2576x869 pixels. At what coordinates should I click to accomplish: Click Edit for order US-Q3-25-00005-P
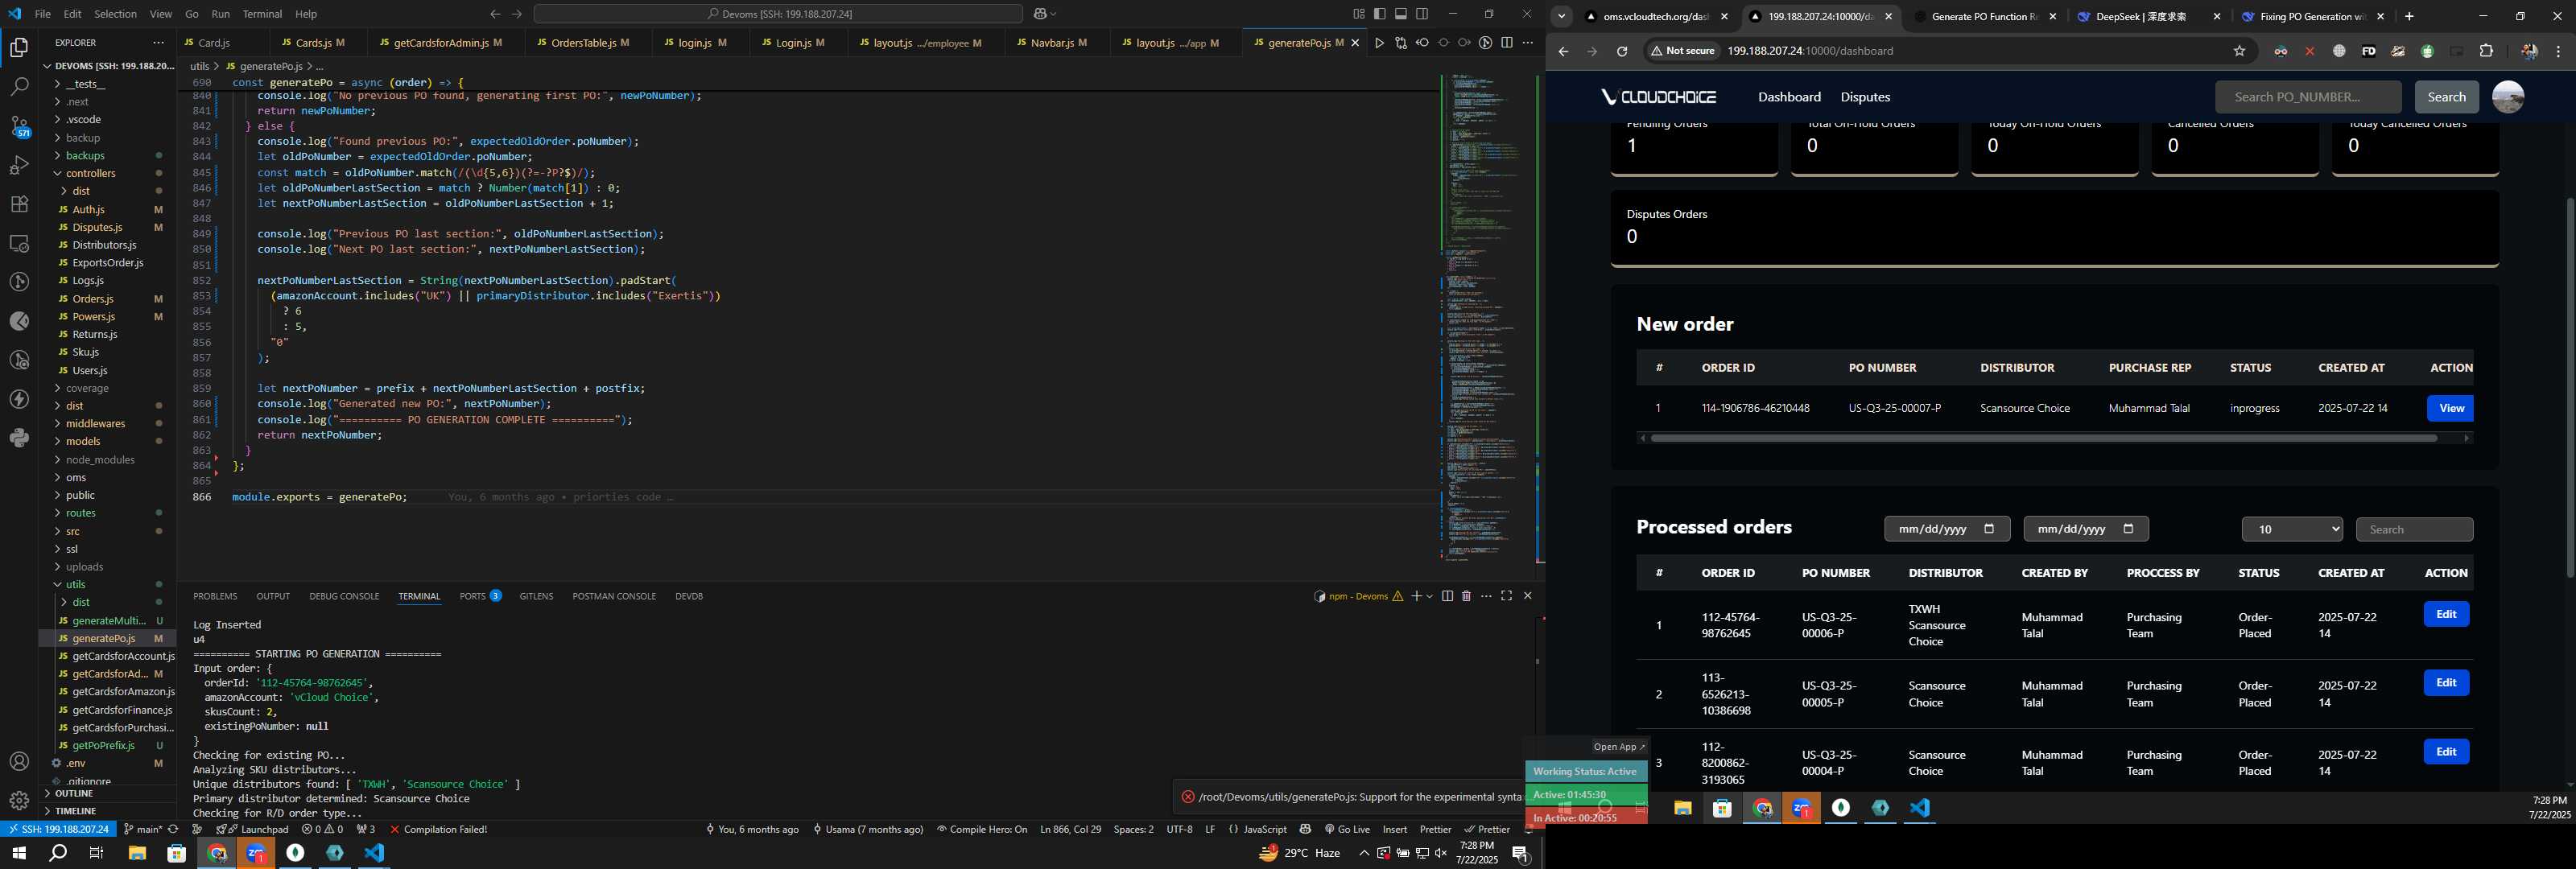[x=2446, y=683]
